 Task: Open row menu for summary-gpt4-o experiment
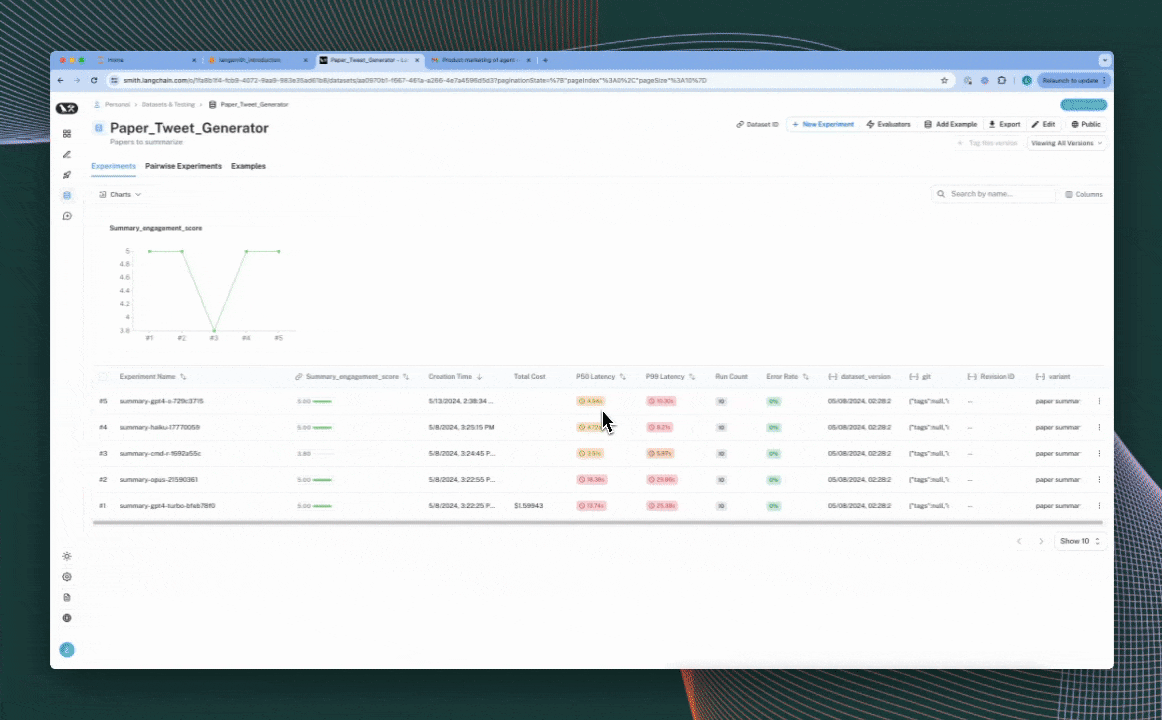pos(1099,401)
